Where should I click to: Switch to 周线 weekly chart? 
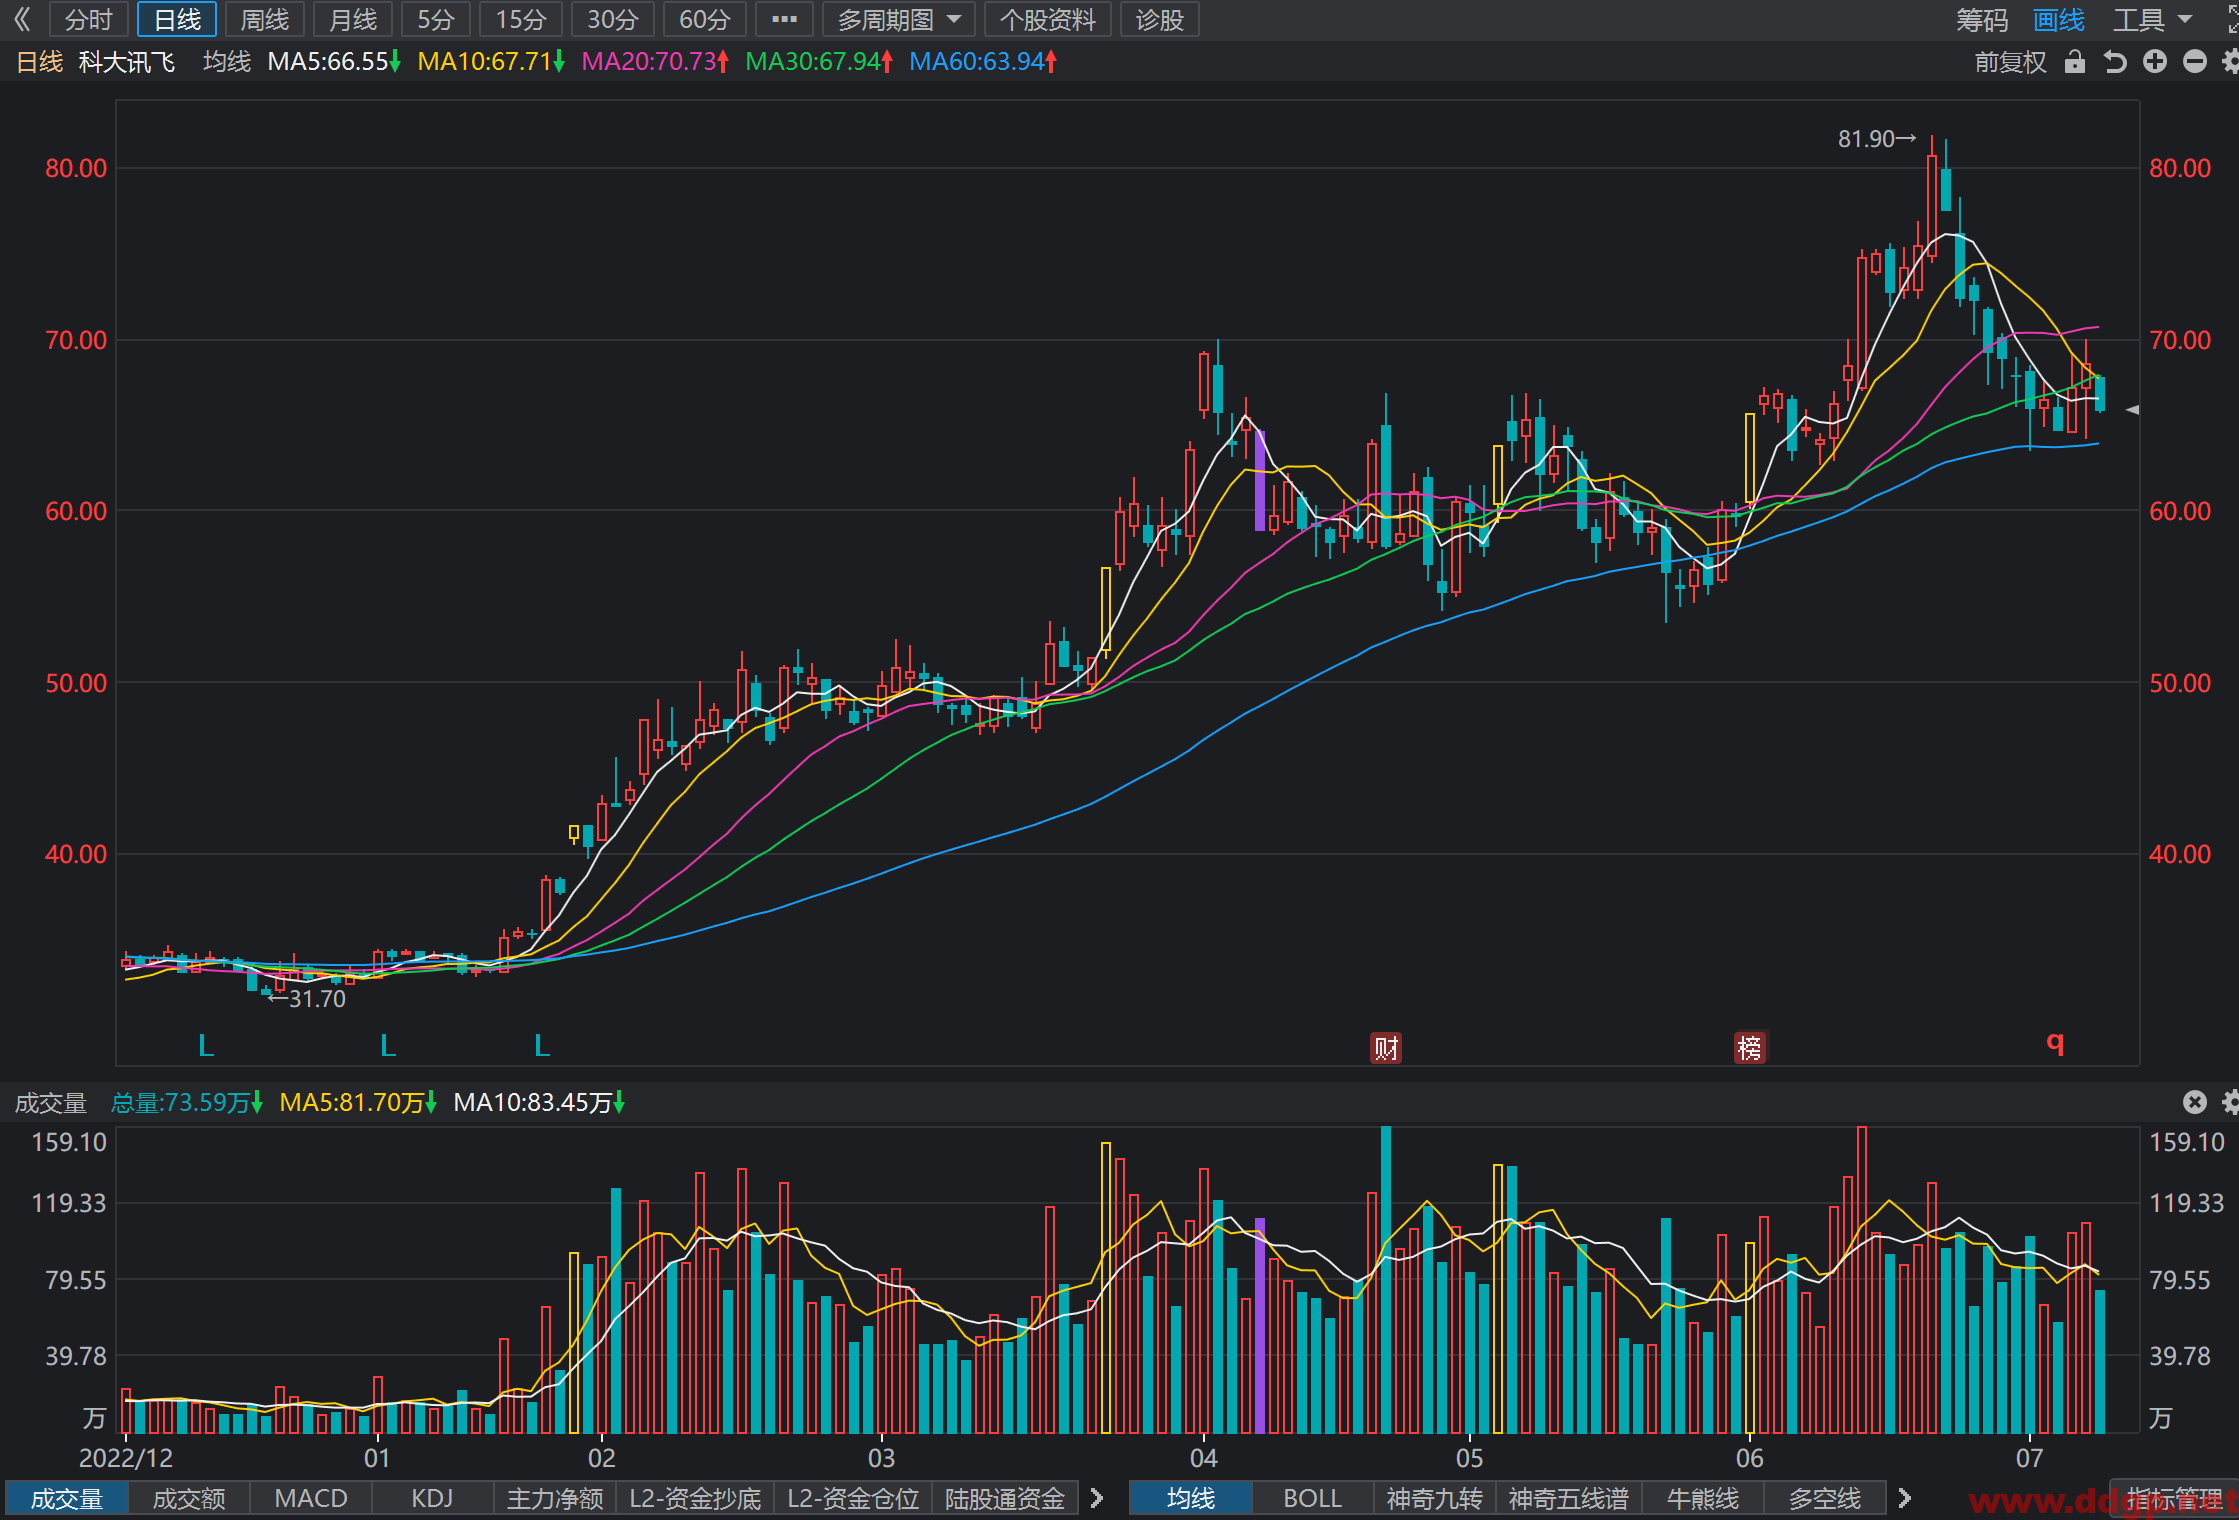click(x=265, y=20)
